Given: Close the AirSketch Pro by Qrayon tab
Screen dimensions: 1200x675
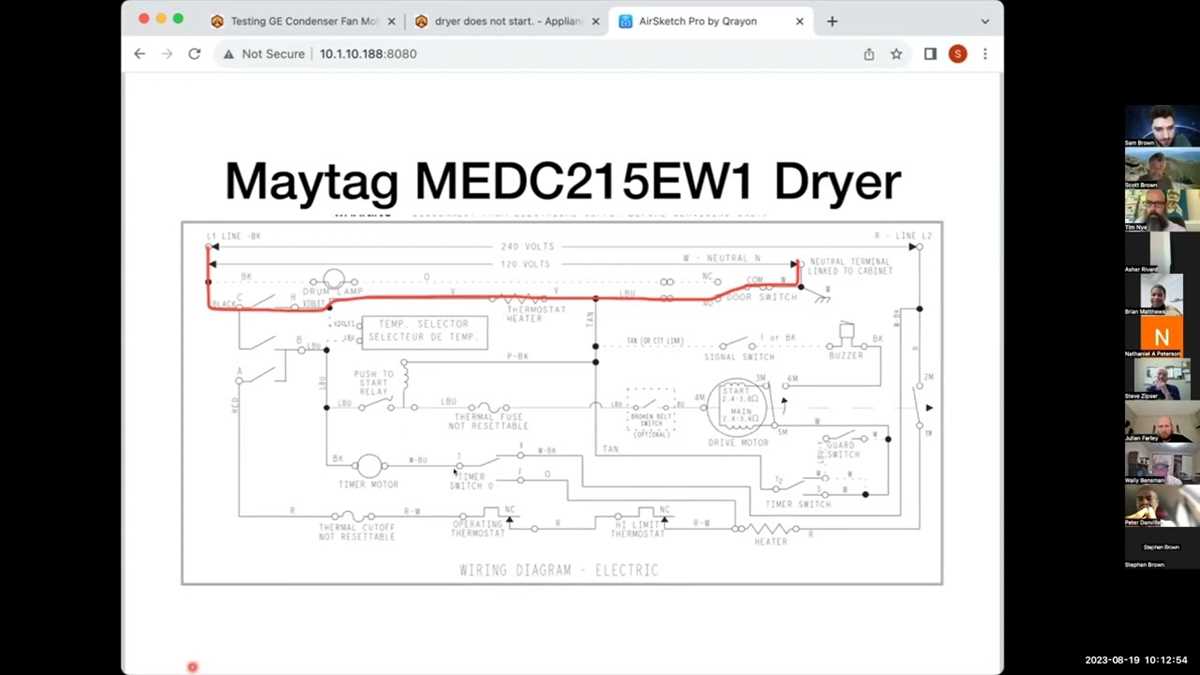Looking at the screenshot, I should pos(800,21).
